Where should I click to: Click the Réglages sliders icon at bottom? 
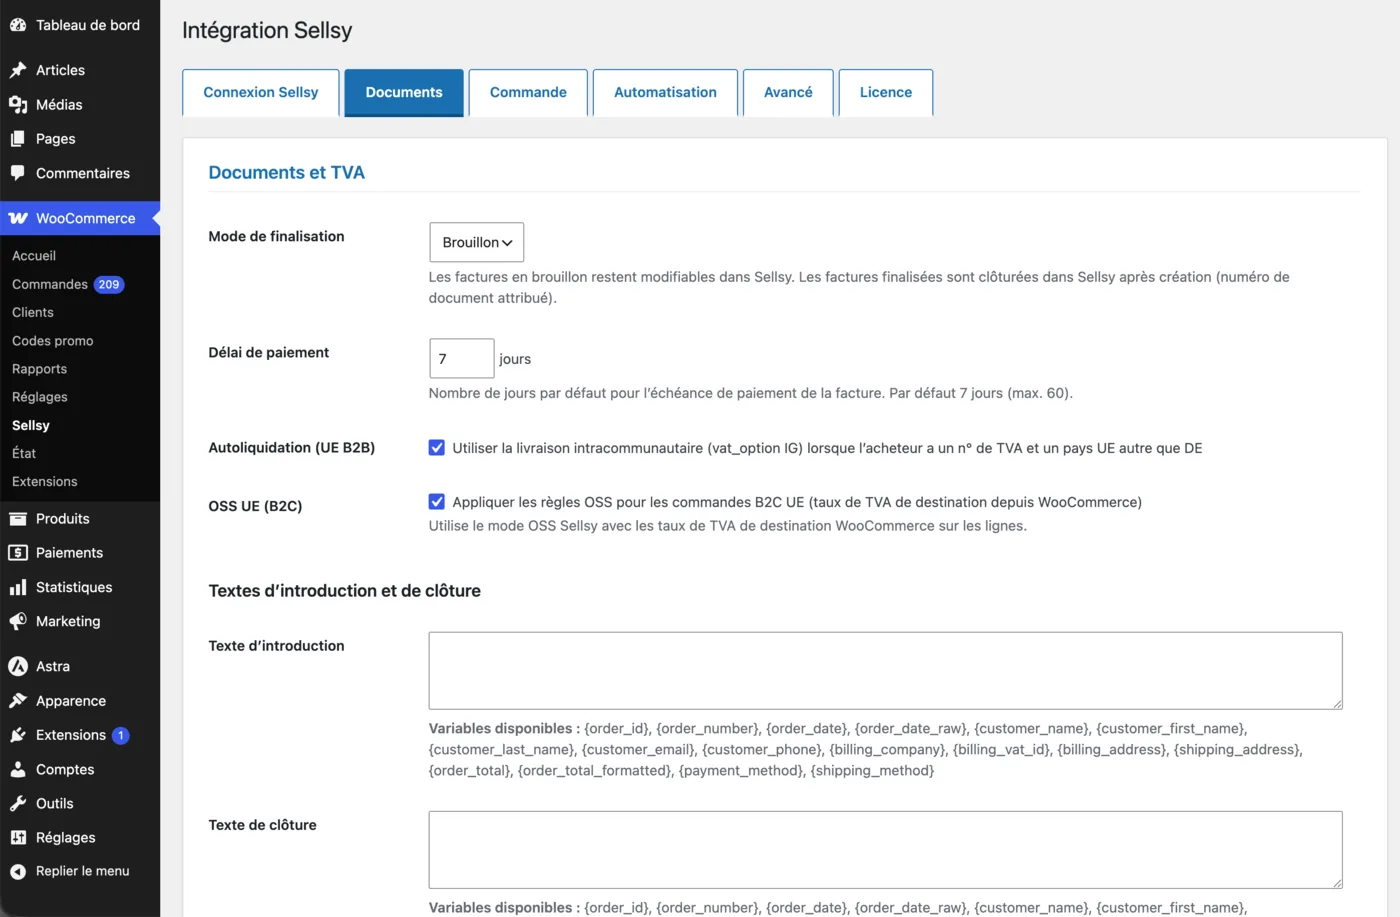(18, 837)
